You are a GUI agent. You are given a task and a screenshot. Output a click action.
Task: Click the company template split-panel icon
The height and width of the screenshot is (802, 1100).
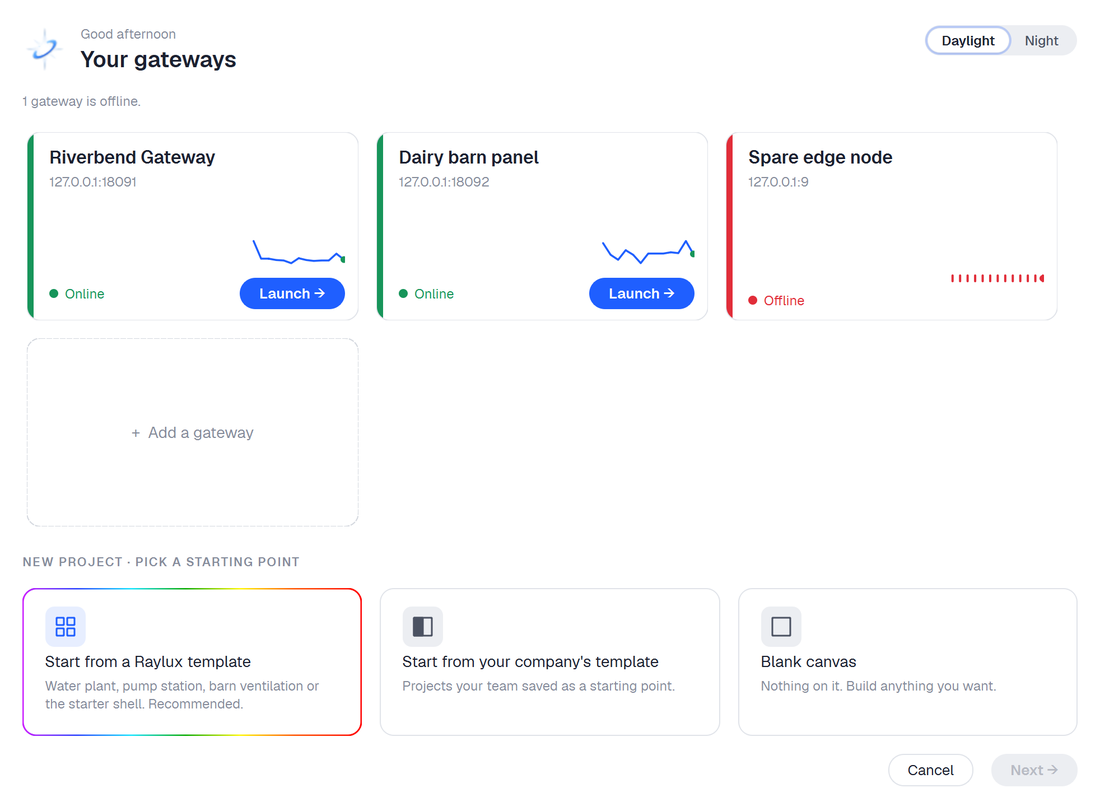[422, 626]
